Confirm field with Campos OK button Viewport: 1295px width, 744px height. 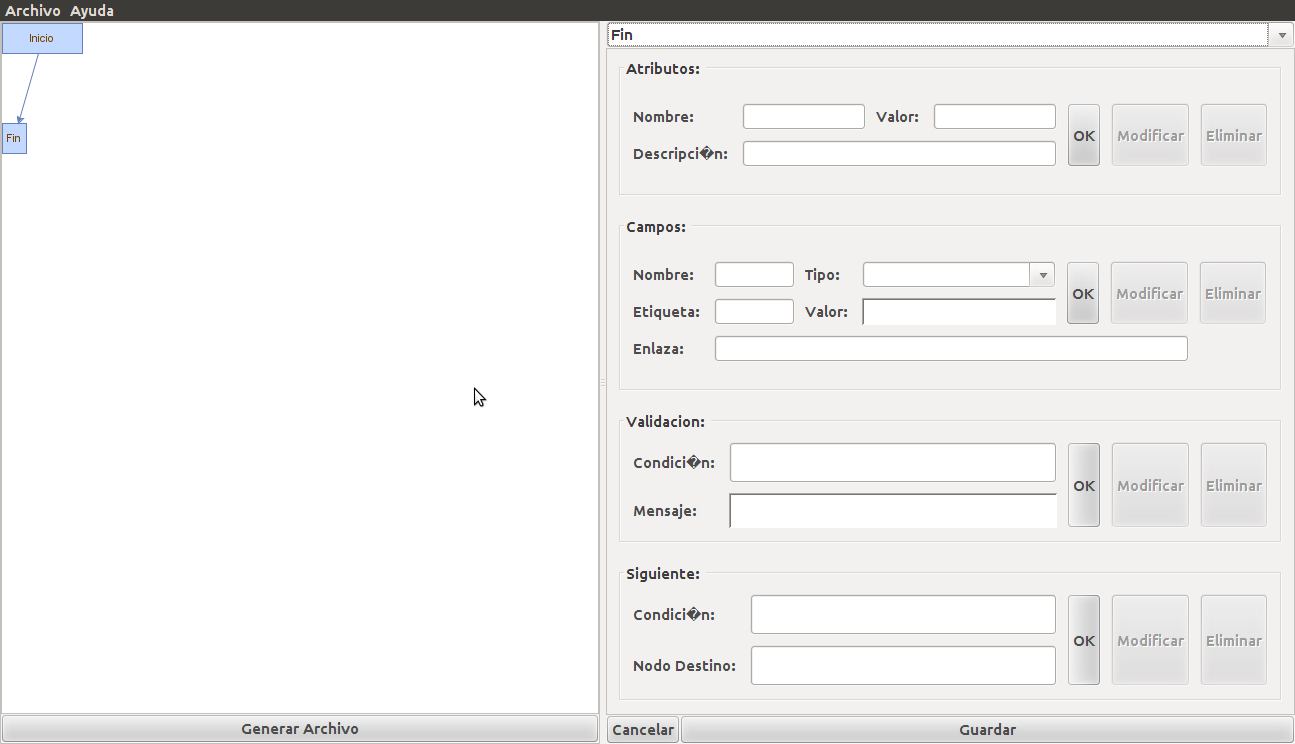click(1083, 293)
